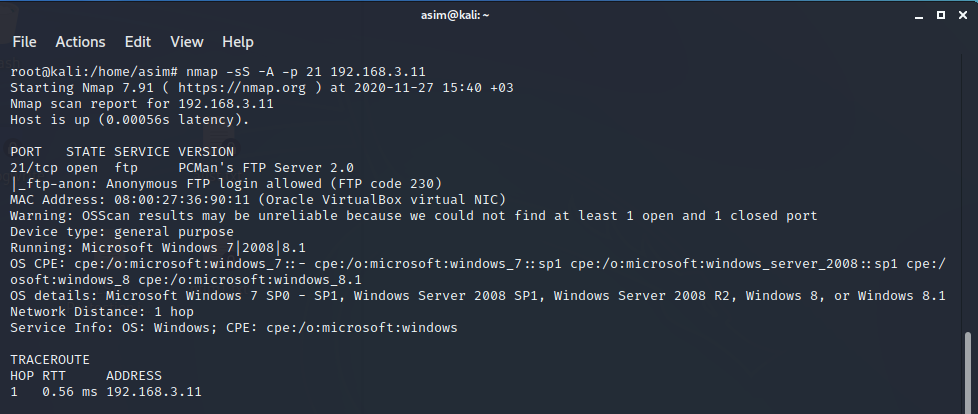This screenshot has height=414, width=978.
Task: Click the window title asim@kali: ~
Action: [x=455, y=15]
